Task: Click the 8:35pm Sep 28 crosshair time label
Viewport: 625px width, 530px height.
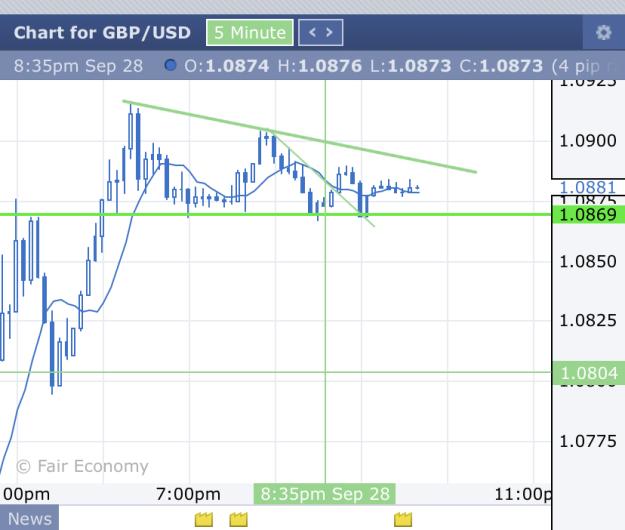Action: tap(325, 494)
